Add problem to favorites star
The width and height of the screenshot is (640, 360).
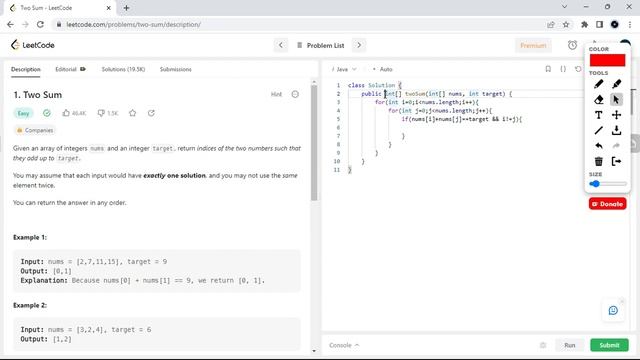tap(132, 113)
